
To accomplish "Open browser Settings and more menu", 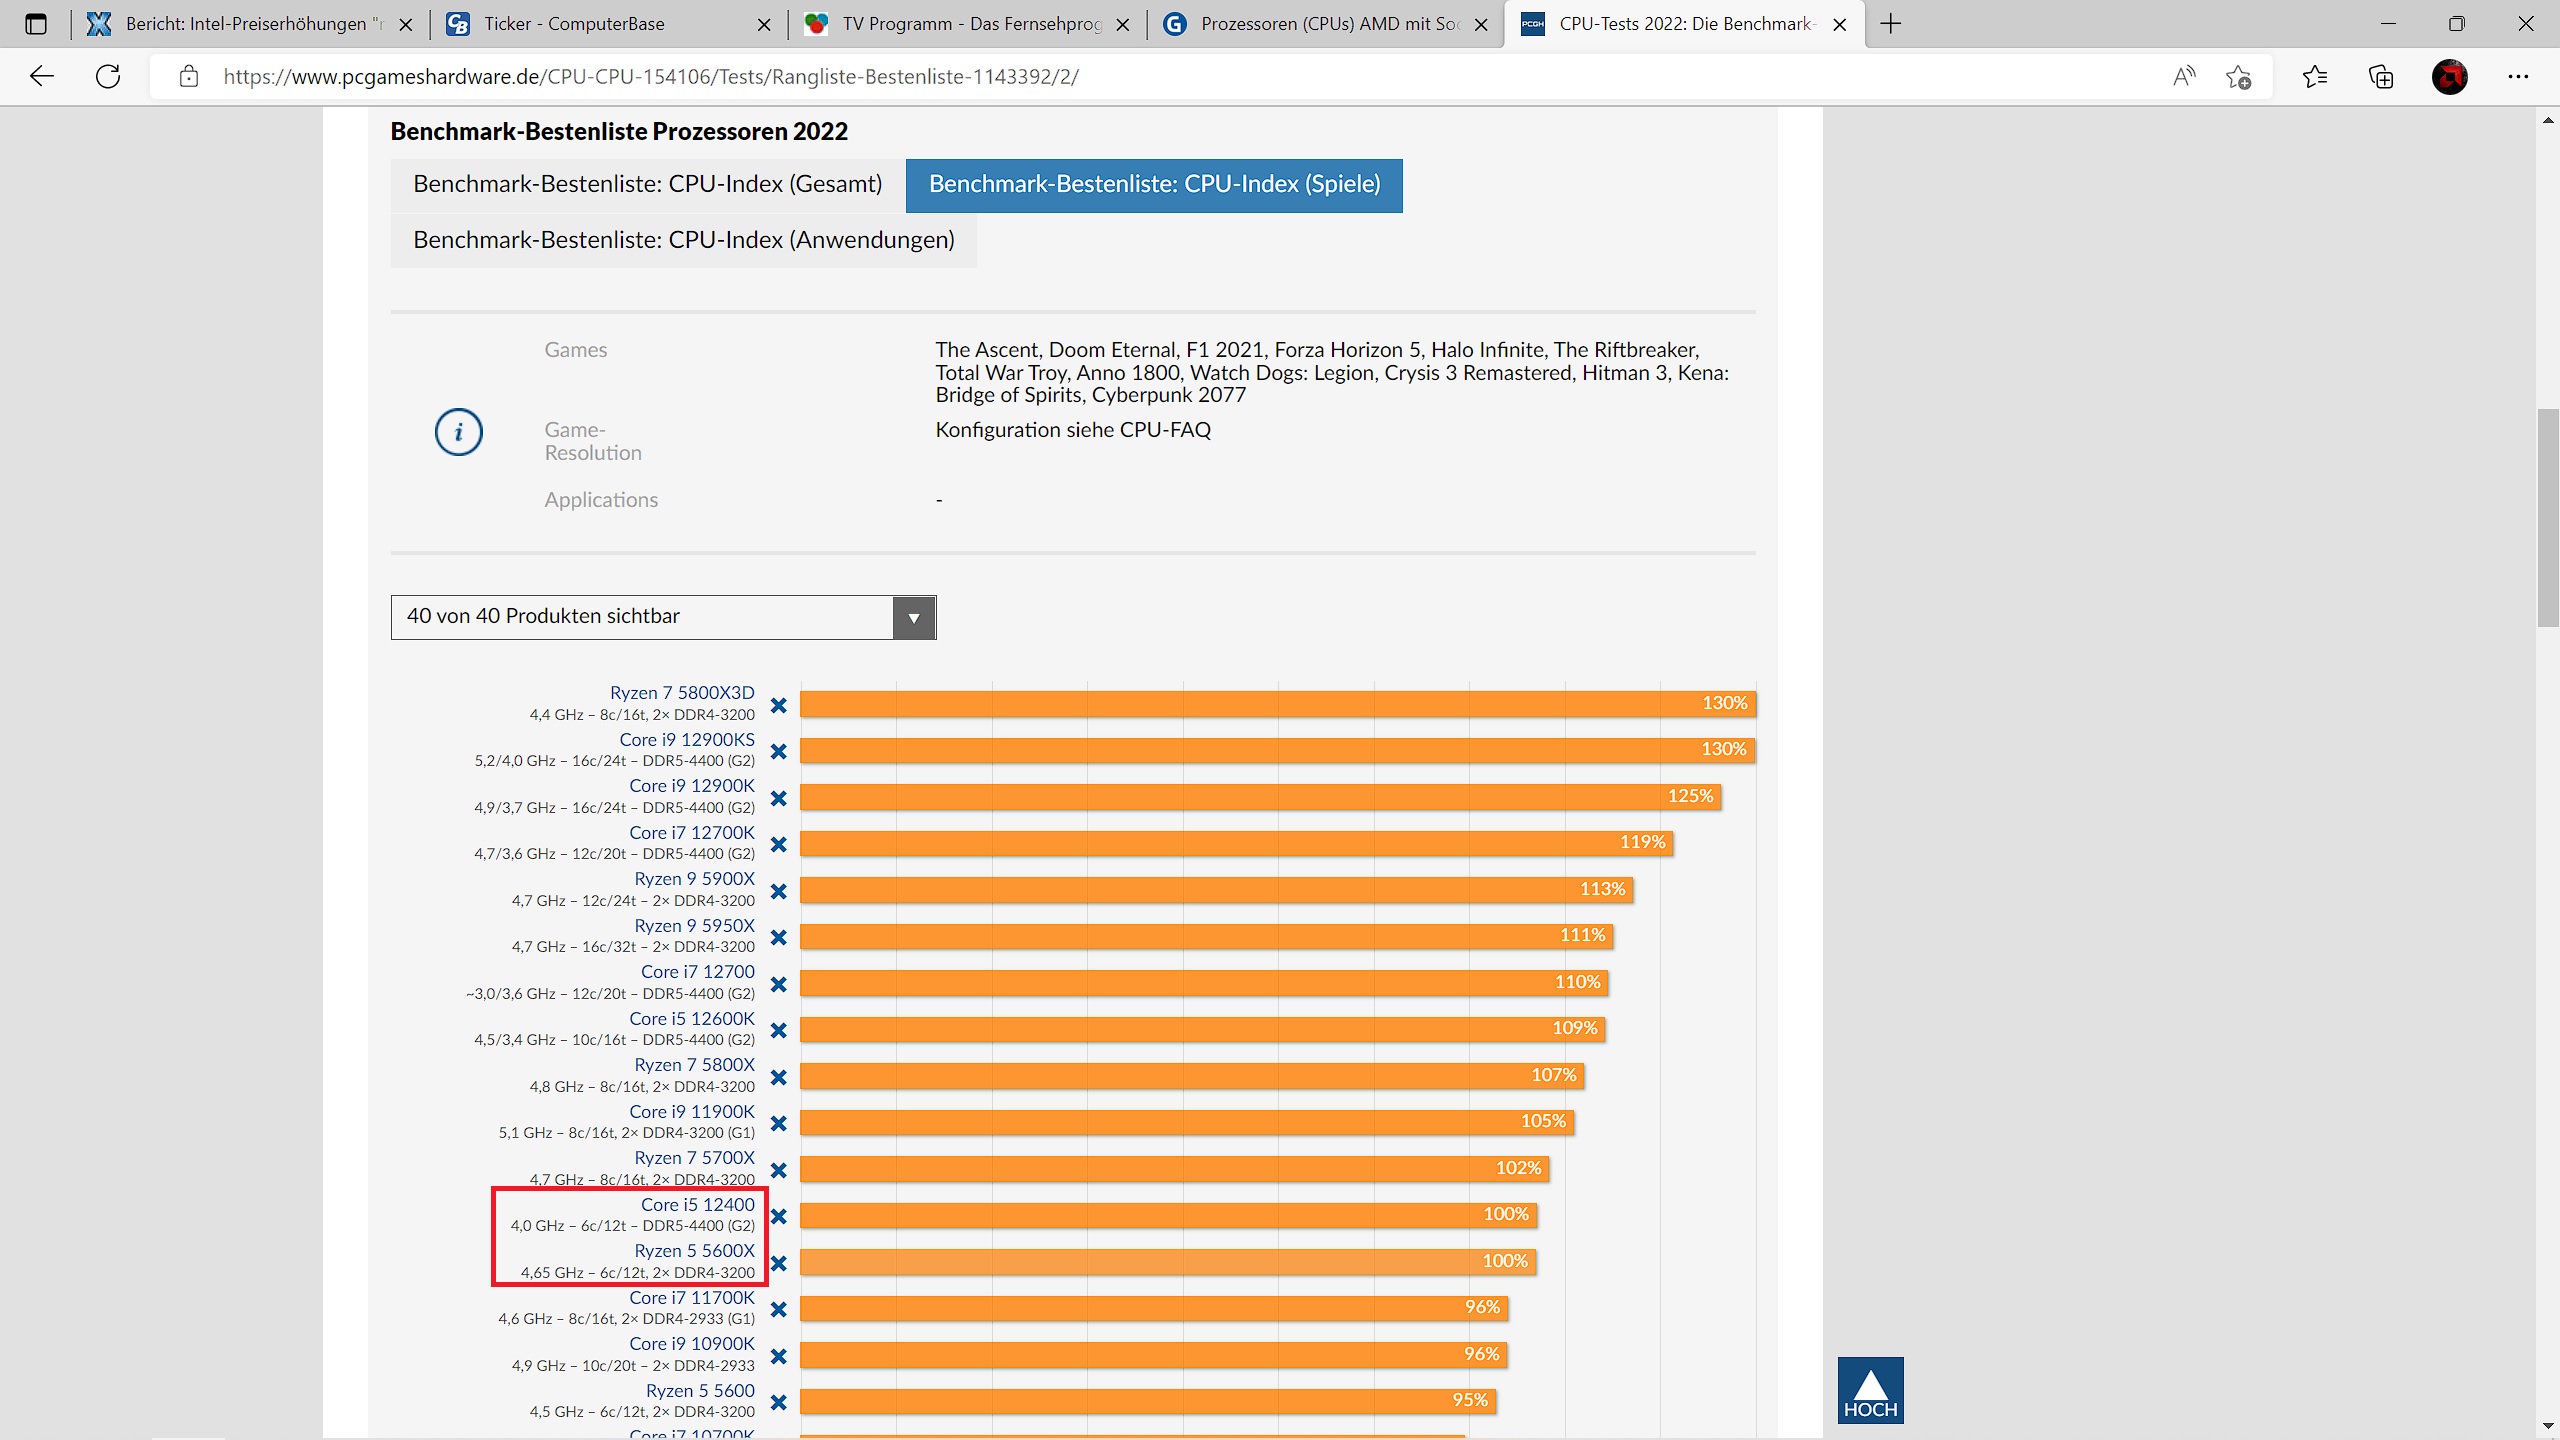I will tap(2517, 77).
